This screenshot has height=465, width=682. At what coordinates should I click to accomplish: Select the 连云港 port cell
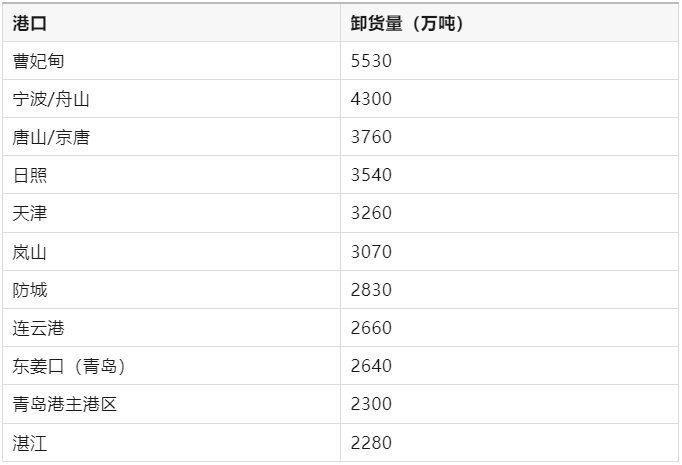[x=171, y=328]
